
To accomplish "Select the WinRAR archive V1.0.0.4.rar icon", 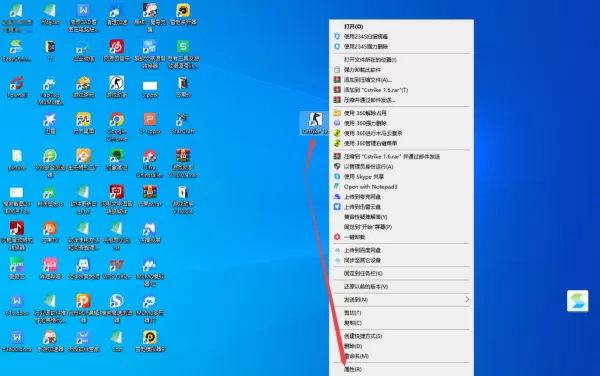I will pyautogui.click(x=183, y=163).
